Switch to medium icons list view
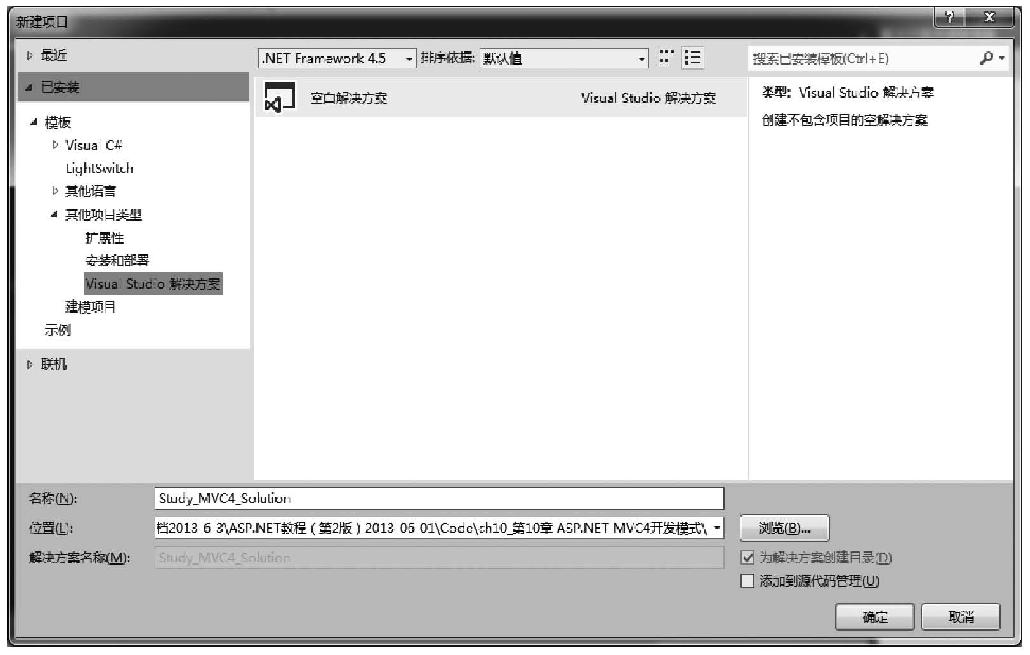This screenshot has width=1030, height=655. tap(692, 57)
